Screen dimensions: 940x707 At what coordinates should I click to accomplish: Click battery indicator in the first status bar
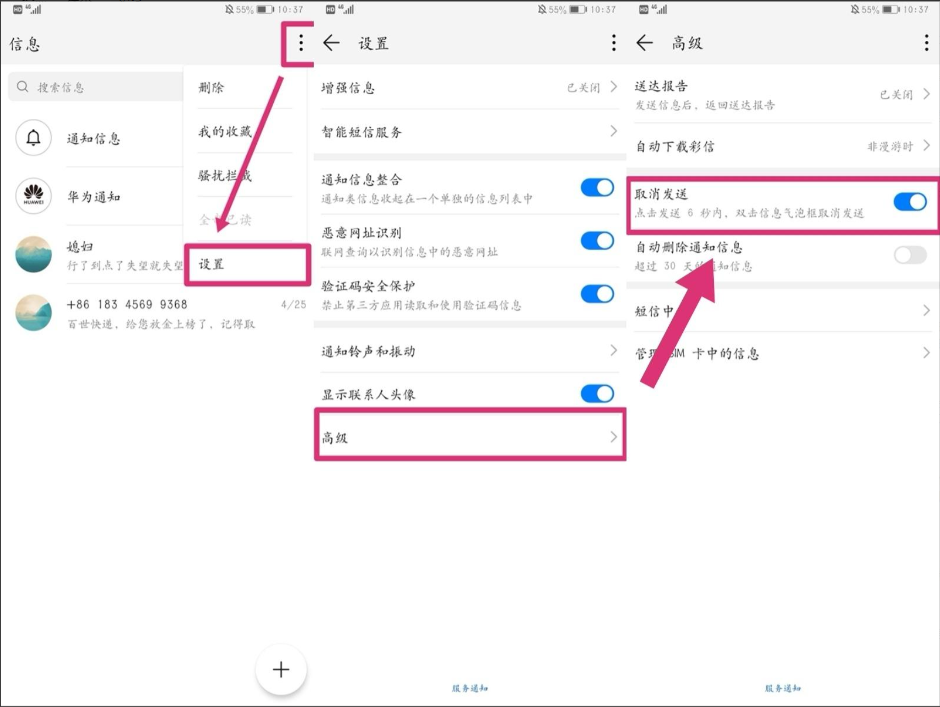click(265, 10)
